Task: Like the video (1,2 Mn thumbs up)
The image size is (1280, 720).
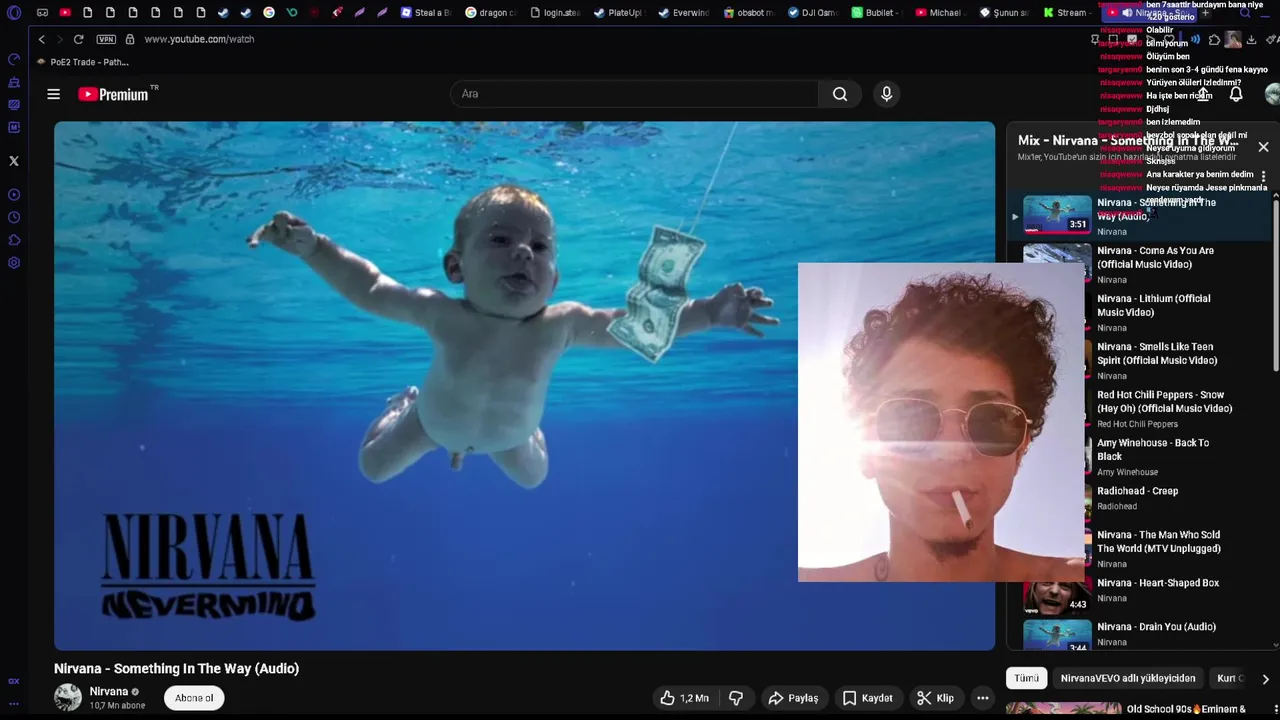Action: (684, 698)
